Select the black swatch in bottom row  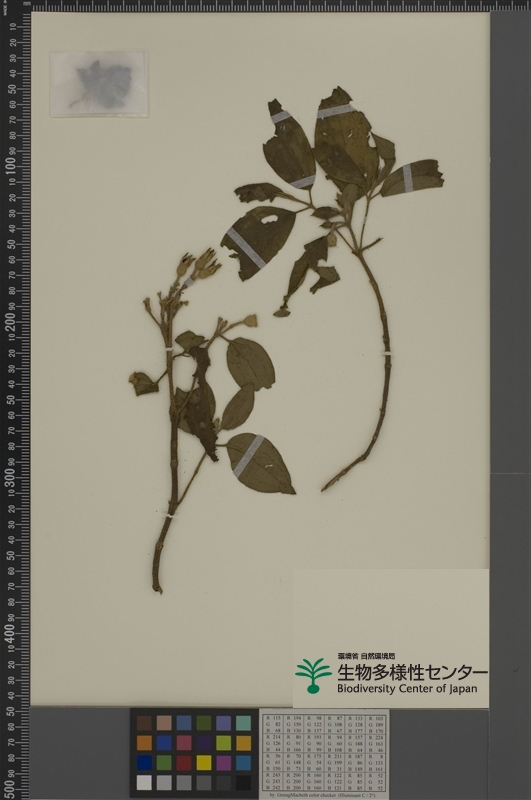click(x=243, y=783)
